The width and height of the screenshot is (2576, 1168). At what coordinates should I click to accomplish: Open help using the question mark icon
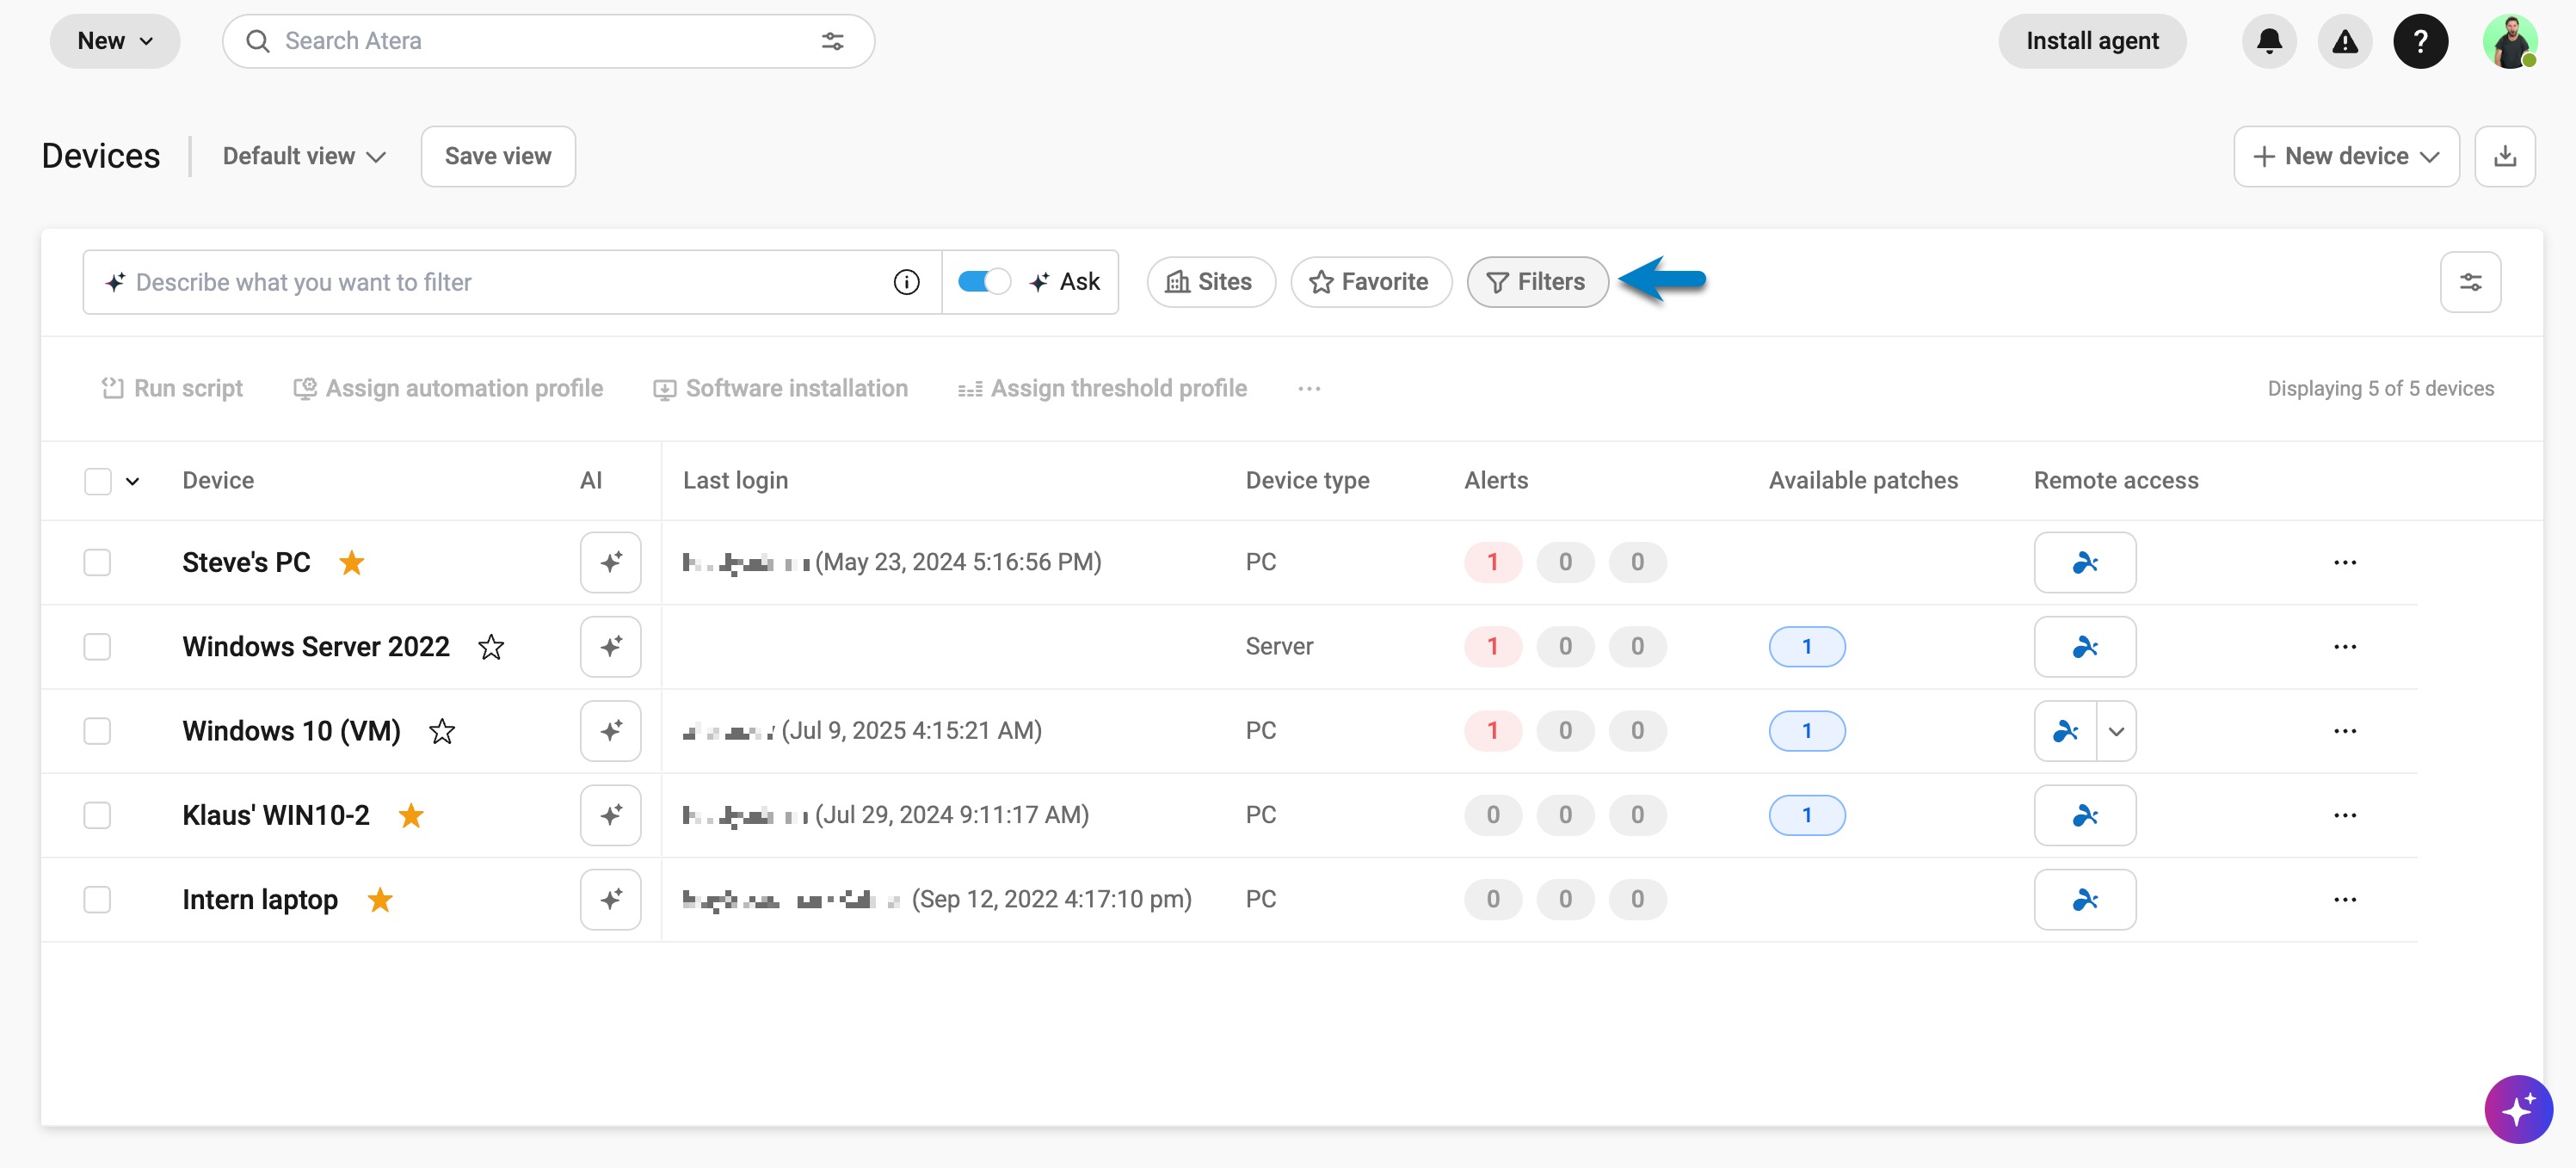2421,41
